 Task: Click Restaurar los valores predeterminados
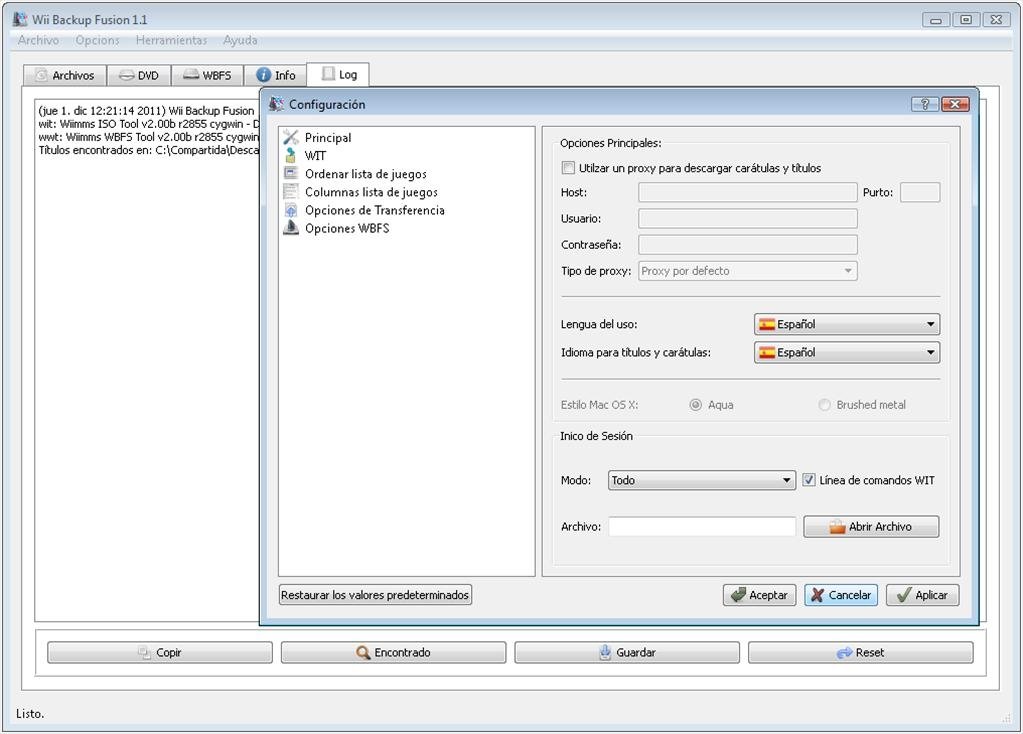pyautogui.click(x=375, y=595)
